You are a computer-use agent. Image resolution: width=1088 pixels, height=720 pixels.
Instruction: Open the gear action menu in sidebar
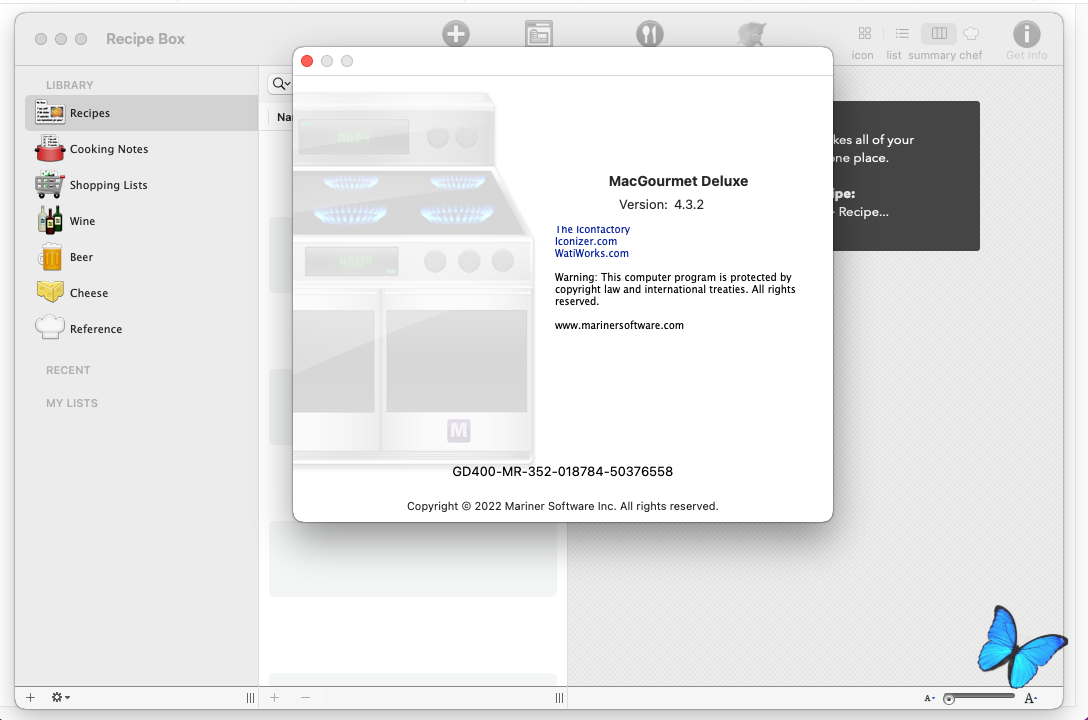(60, 698)
